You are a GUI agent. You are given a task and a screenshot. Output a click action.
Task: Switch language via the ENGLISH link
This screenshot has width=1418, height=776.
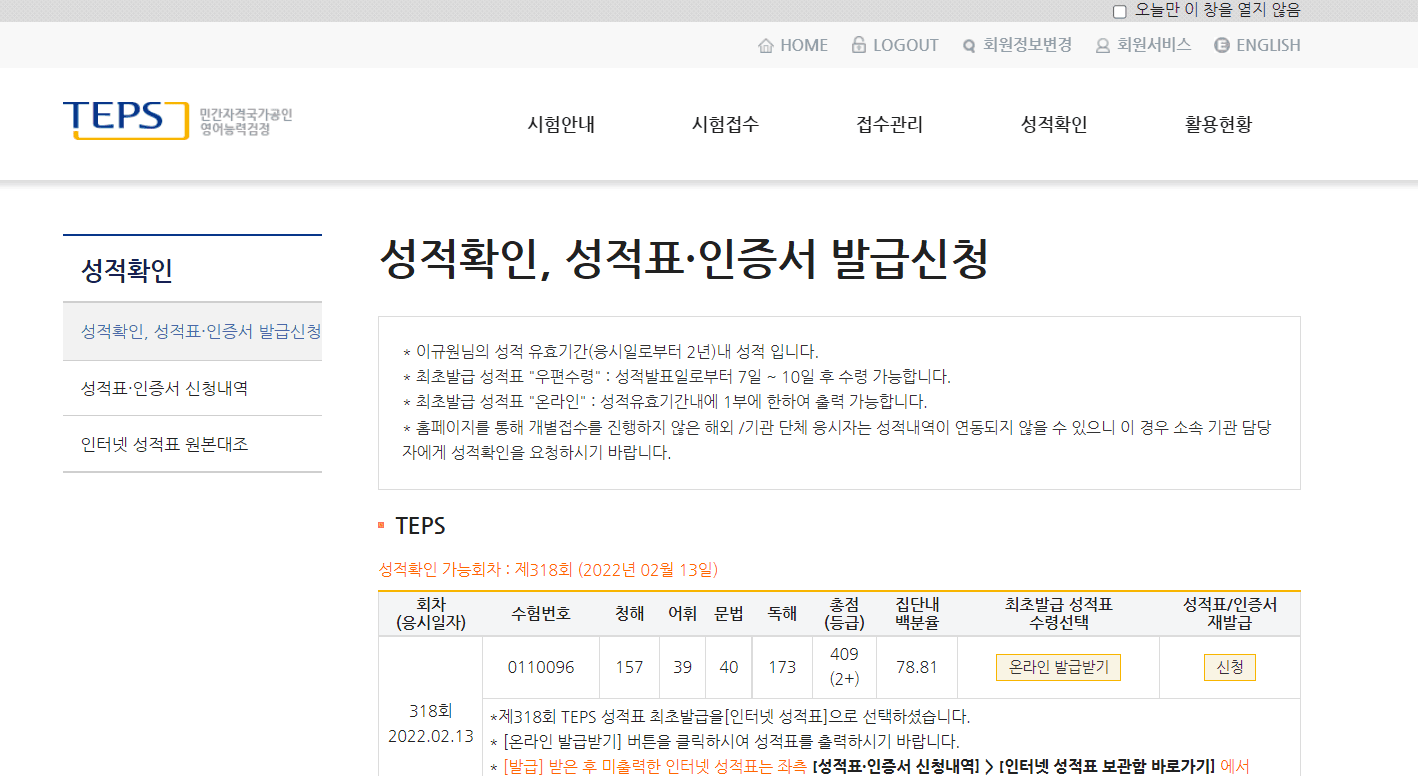pyautogui.click(x=1268, y=45)
